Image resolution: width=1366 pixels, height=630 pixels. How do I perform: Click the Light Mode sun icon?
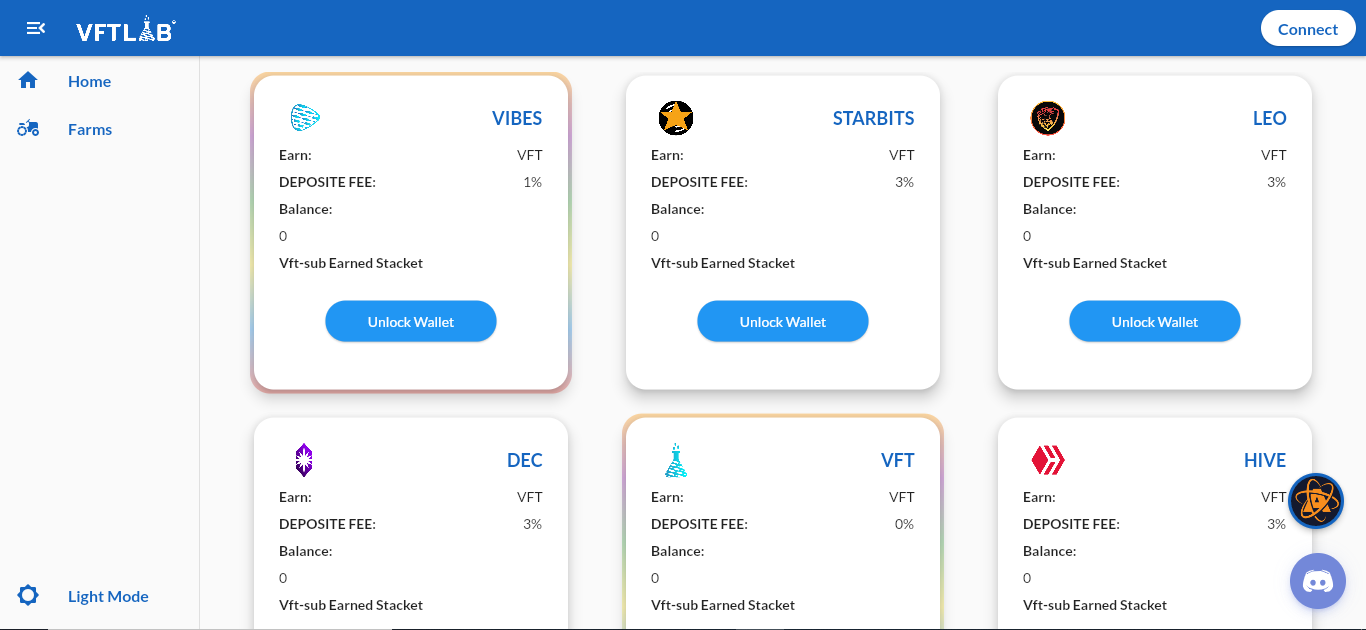[x=28, y=596]
